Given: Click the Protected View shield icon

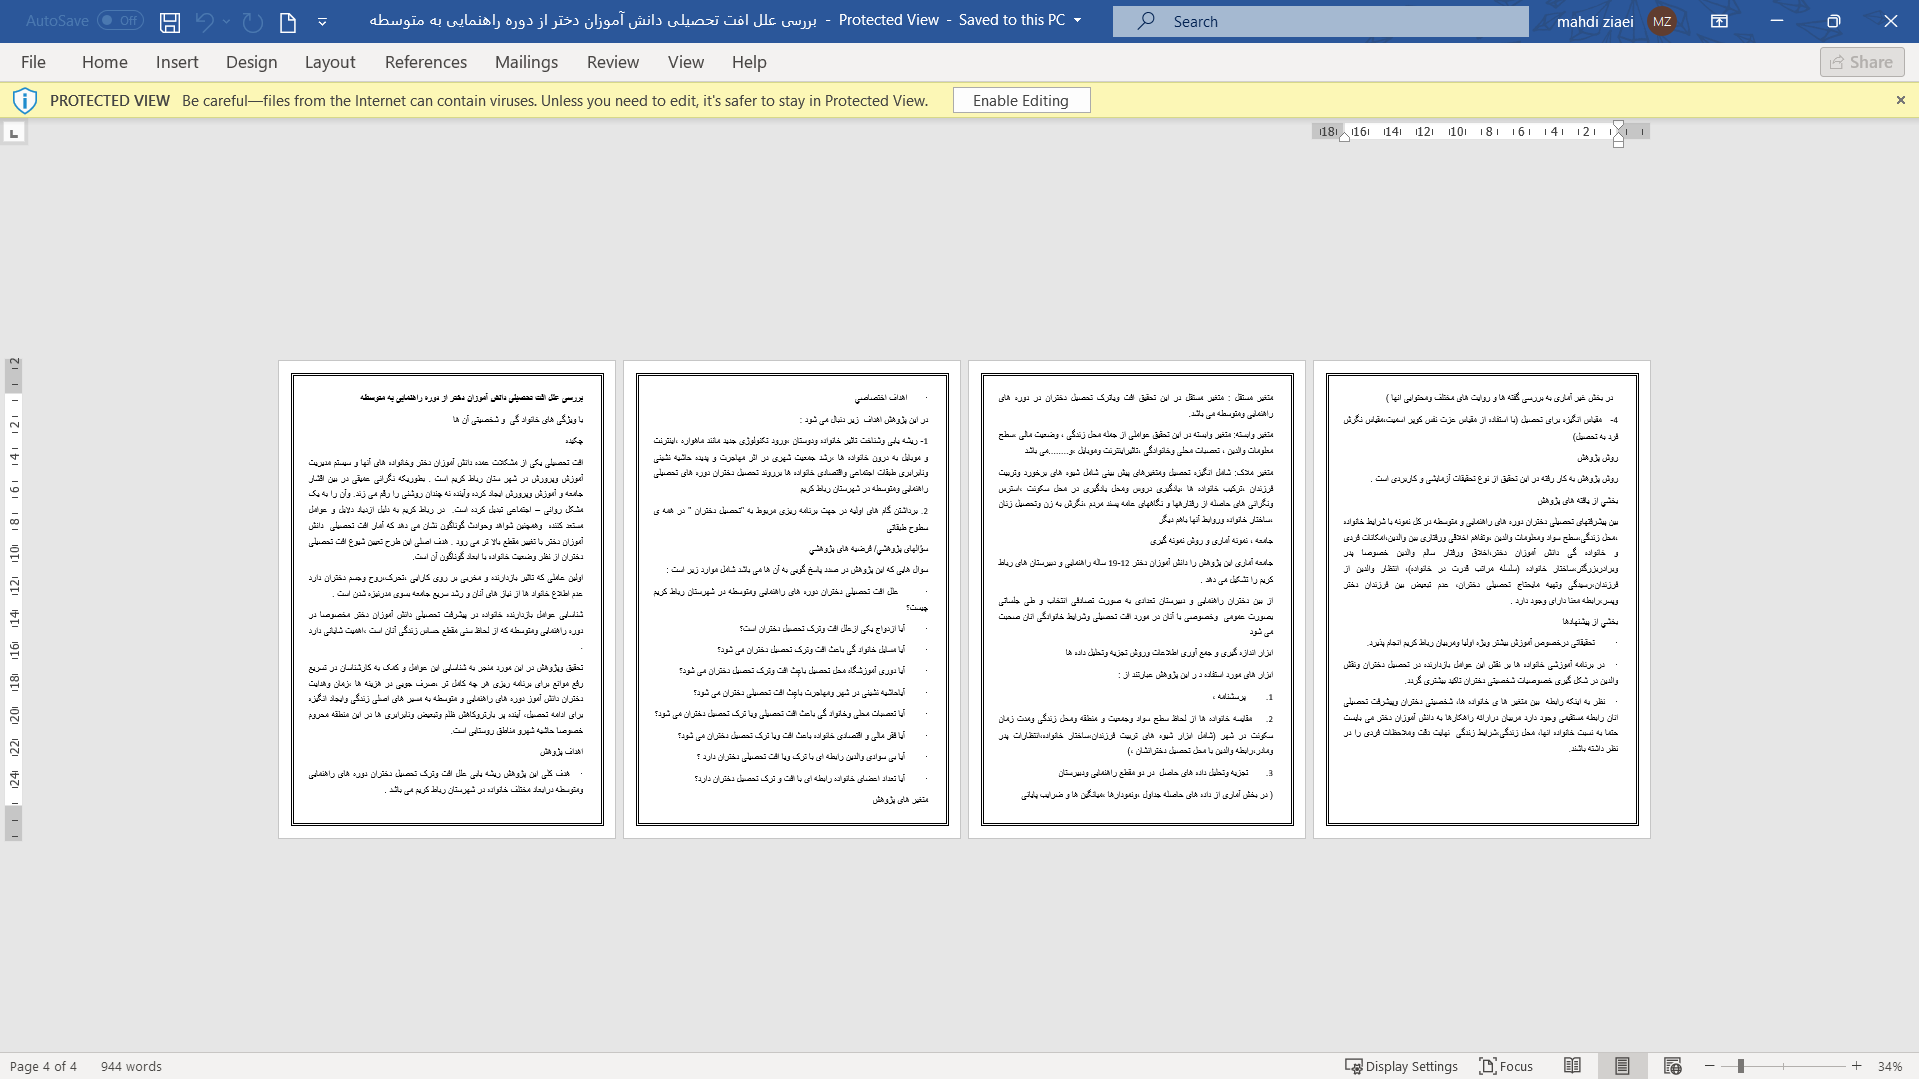Looking at the screenshot, I should click(25, 100).
